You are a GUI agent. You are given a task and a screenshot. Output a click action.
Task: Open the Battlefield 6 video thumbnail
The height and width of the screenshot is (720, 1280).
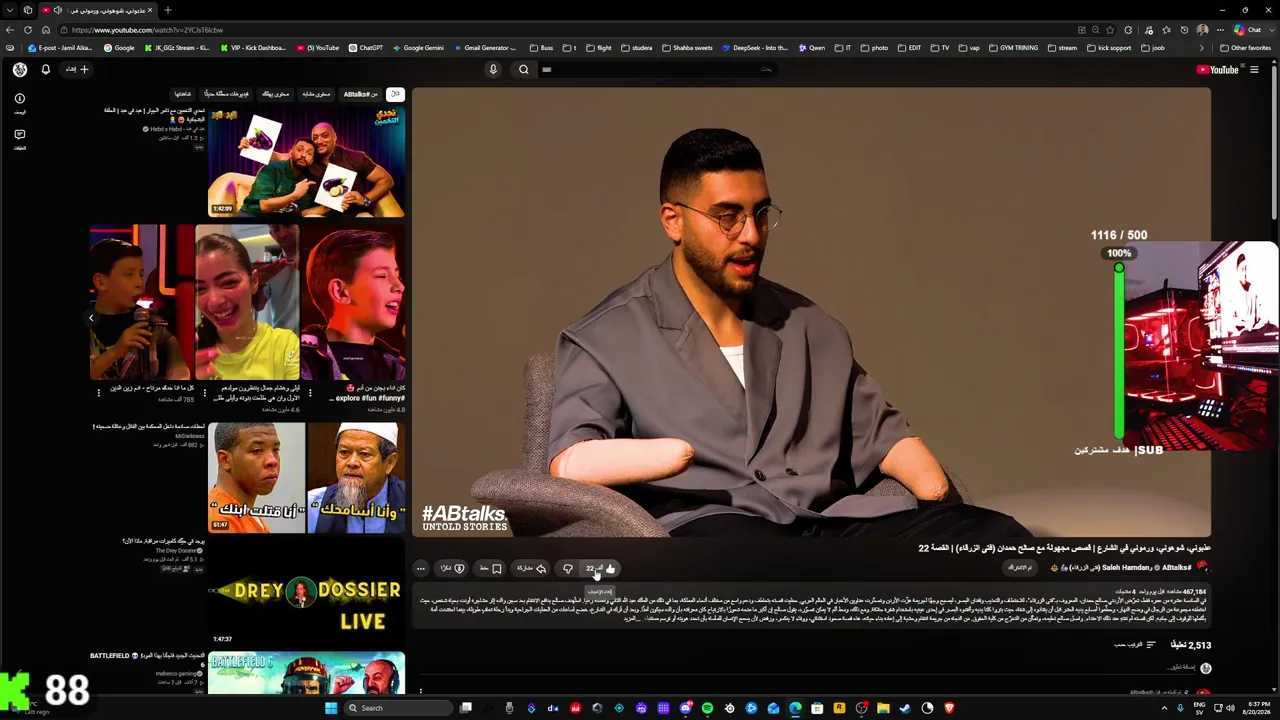click(306, 673)
